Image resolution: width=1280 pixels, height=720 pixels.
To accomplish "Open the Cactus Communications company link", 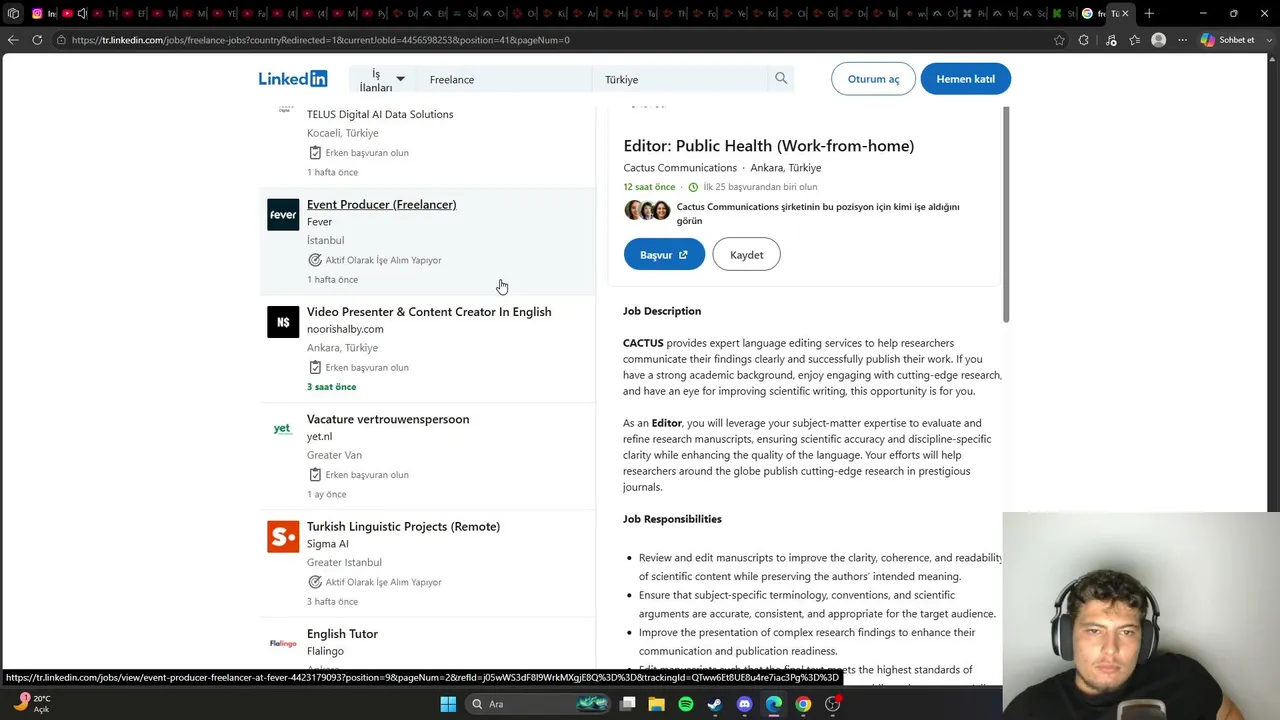I will (x=680, y=168).
